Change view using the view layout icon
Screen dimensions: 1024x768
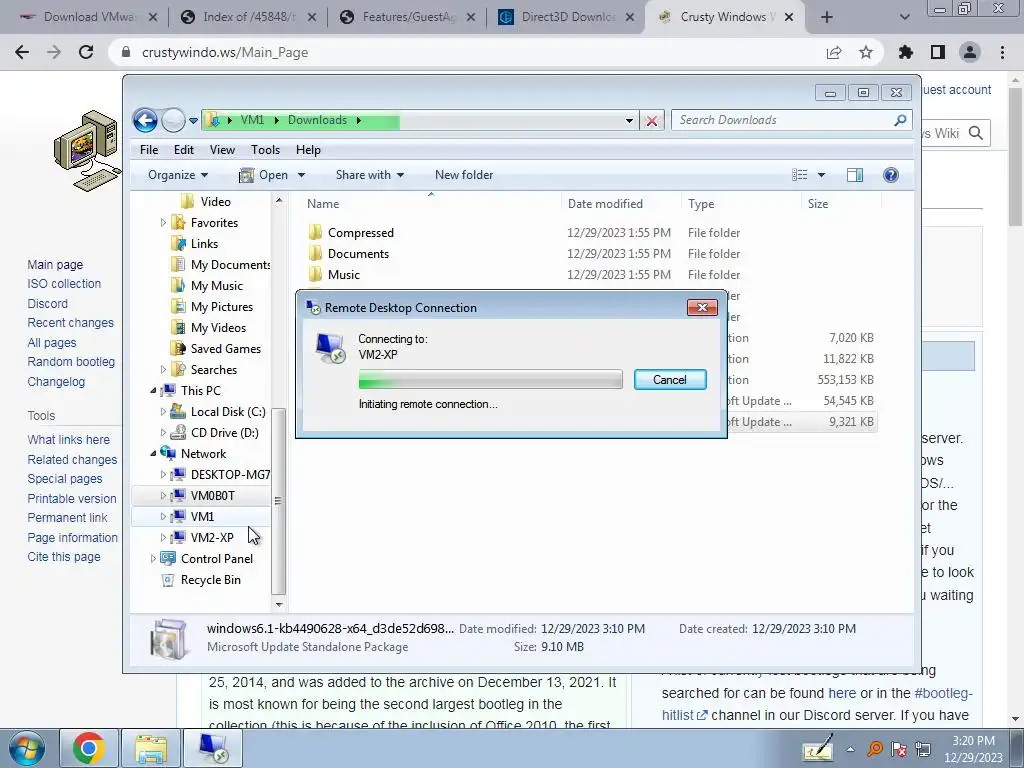pyautogui.click(x=799, y=175)
